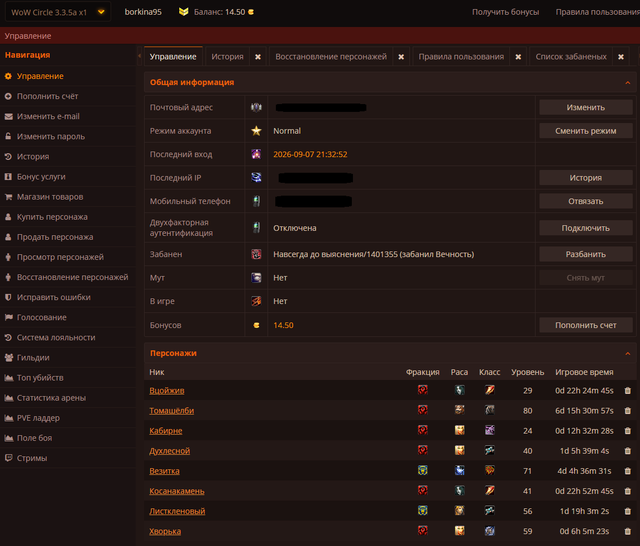640x546 pixels.
Task: Close the Список забаненых tab
Action: click(x=621, y=57)
